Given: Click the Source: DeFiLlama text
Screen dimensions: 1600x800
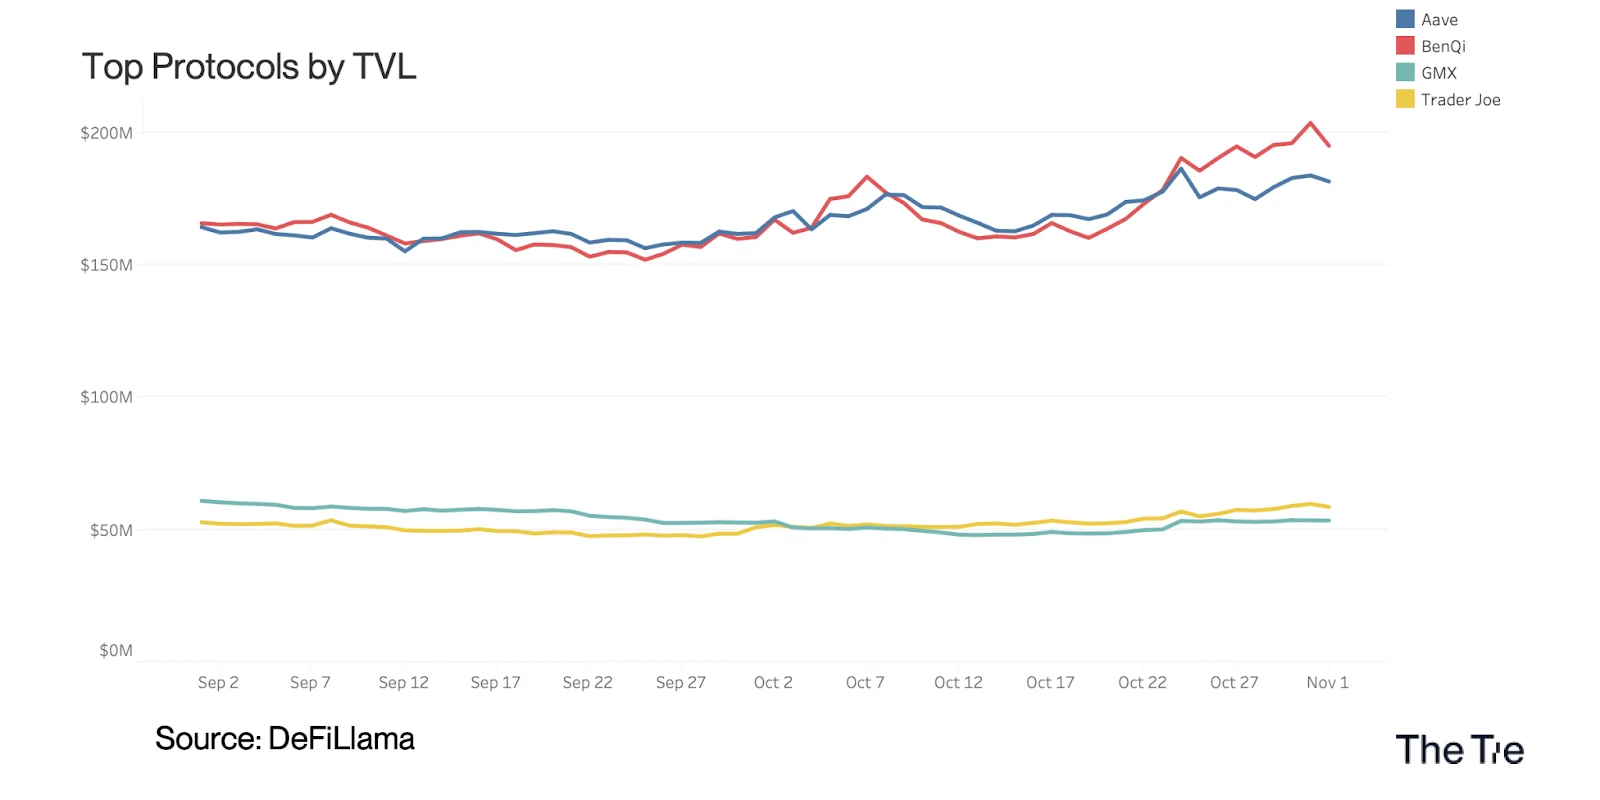Looking at the screenshot, I should tap(285, 739).
